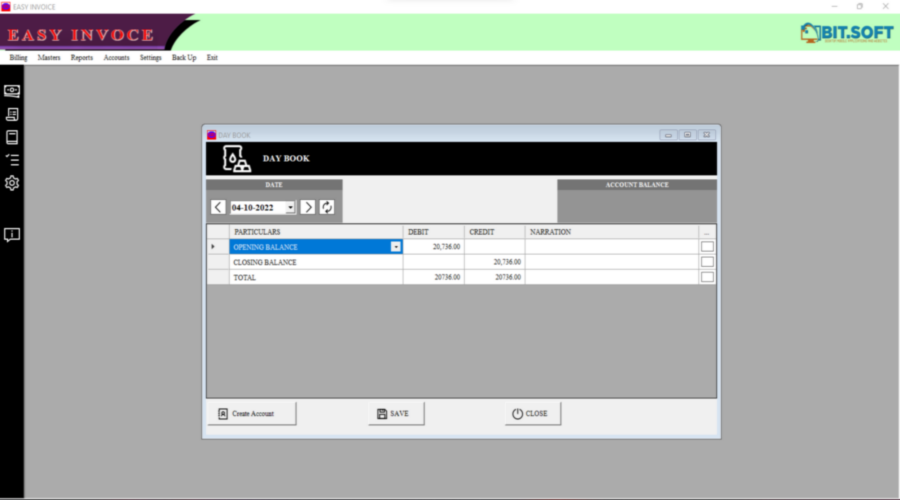
Task: Advance to next date with right arrow
Action: click(x=308, y=207)
